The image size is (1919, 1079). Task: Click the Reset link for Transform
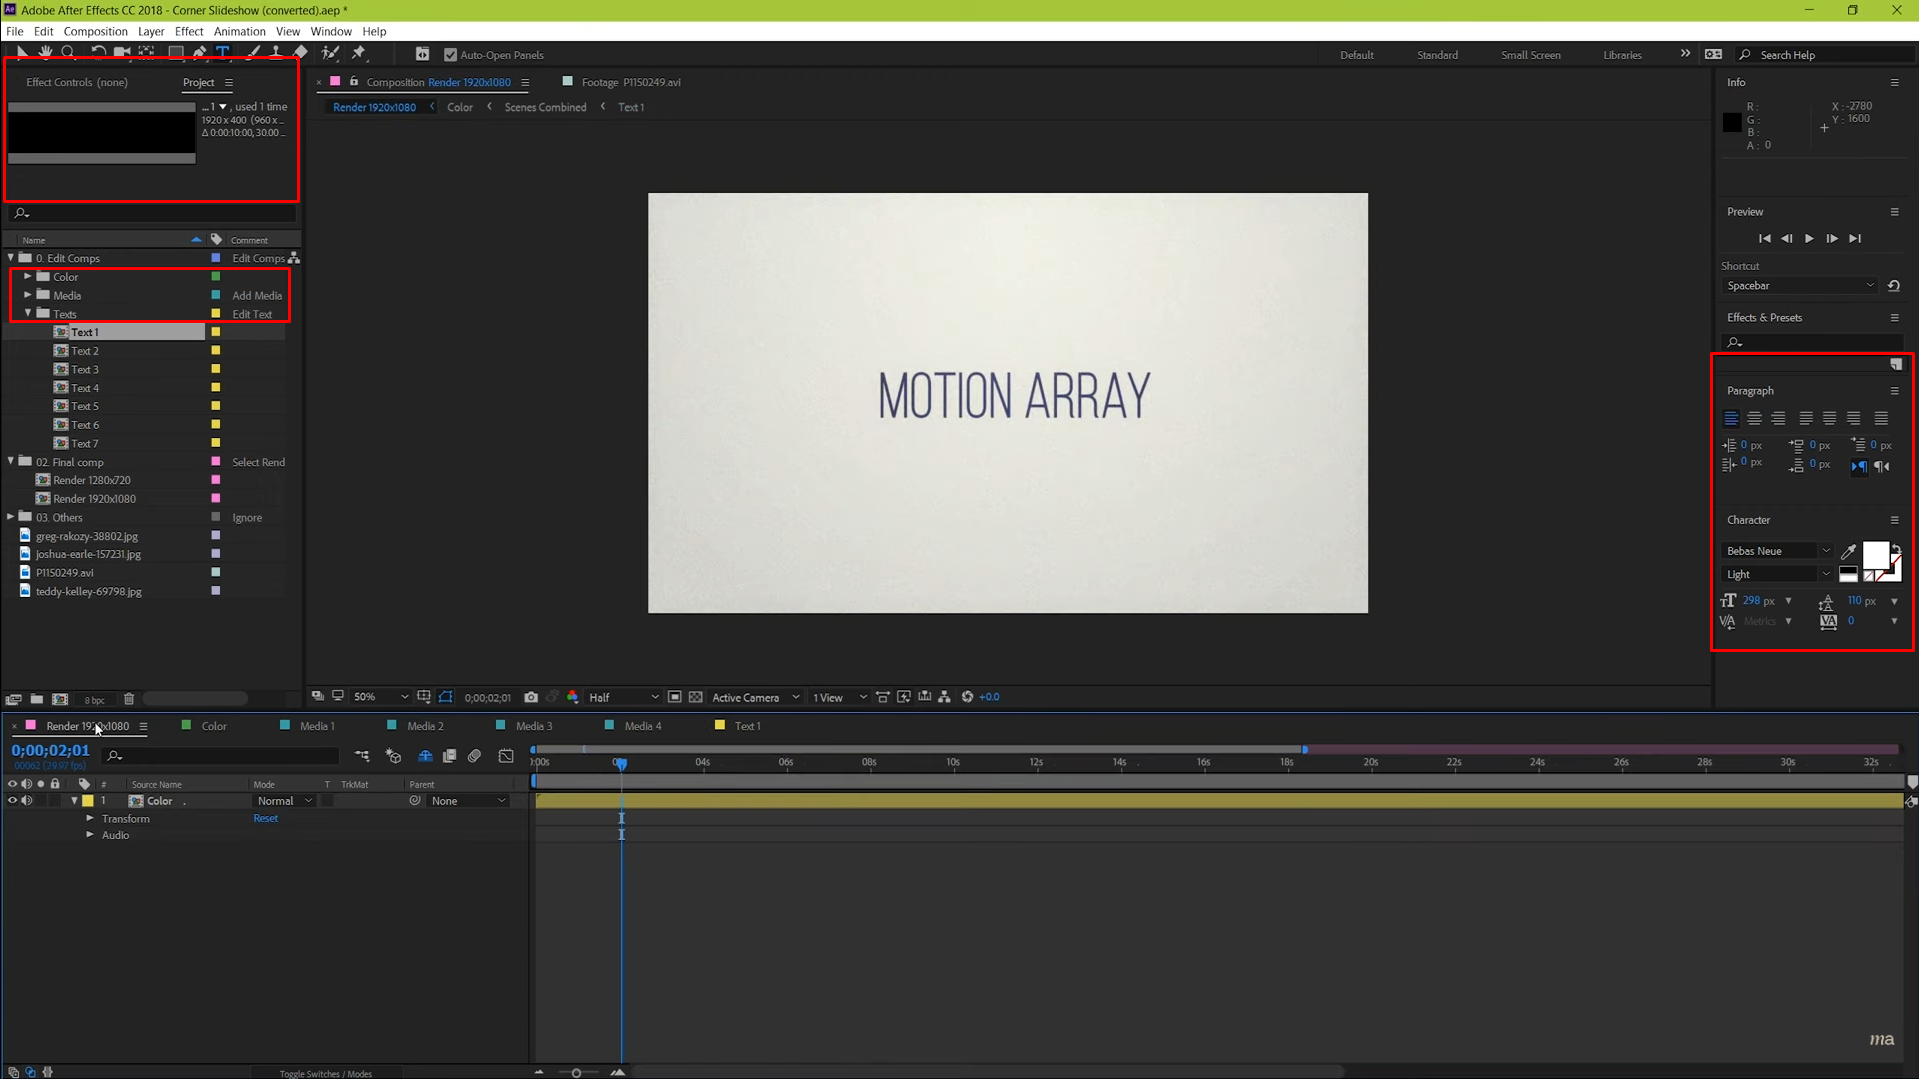265,817
